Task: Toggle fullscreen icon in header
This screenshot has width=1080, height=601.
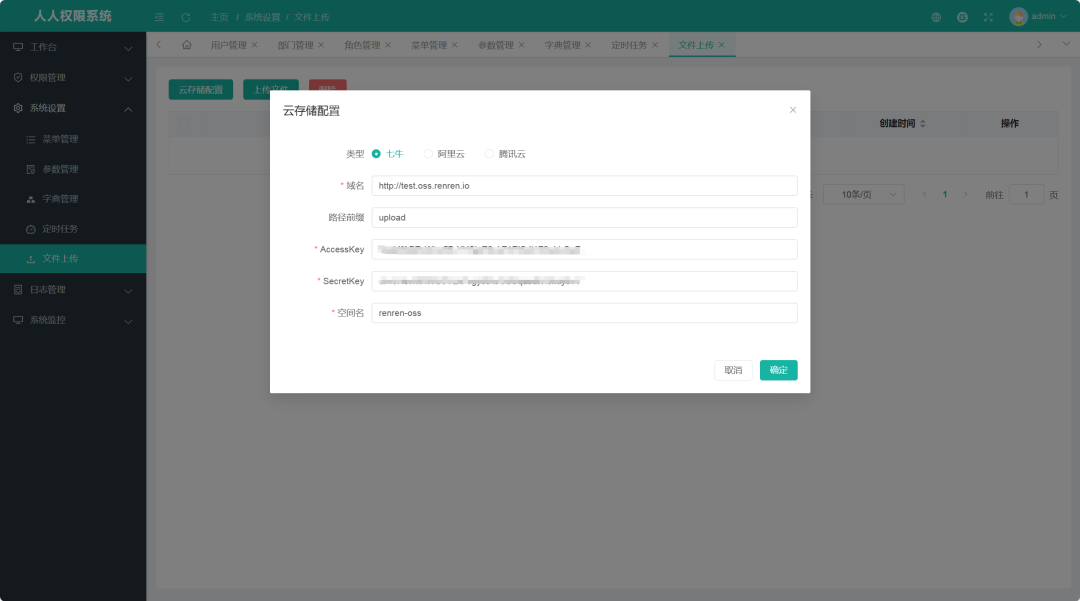Action: [988, 17]
